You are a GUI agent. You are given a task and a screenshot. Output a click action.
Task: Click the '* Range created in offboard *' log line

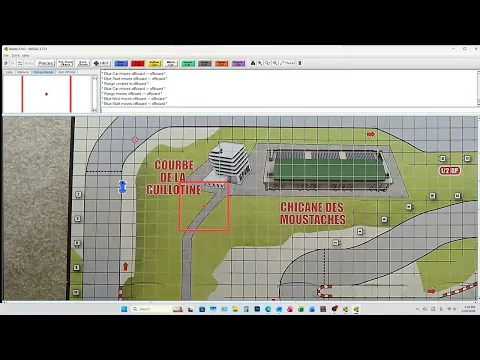125,84
